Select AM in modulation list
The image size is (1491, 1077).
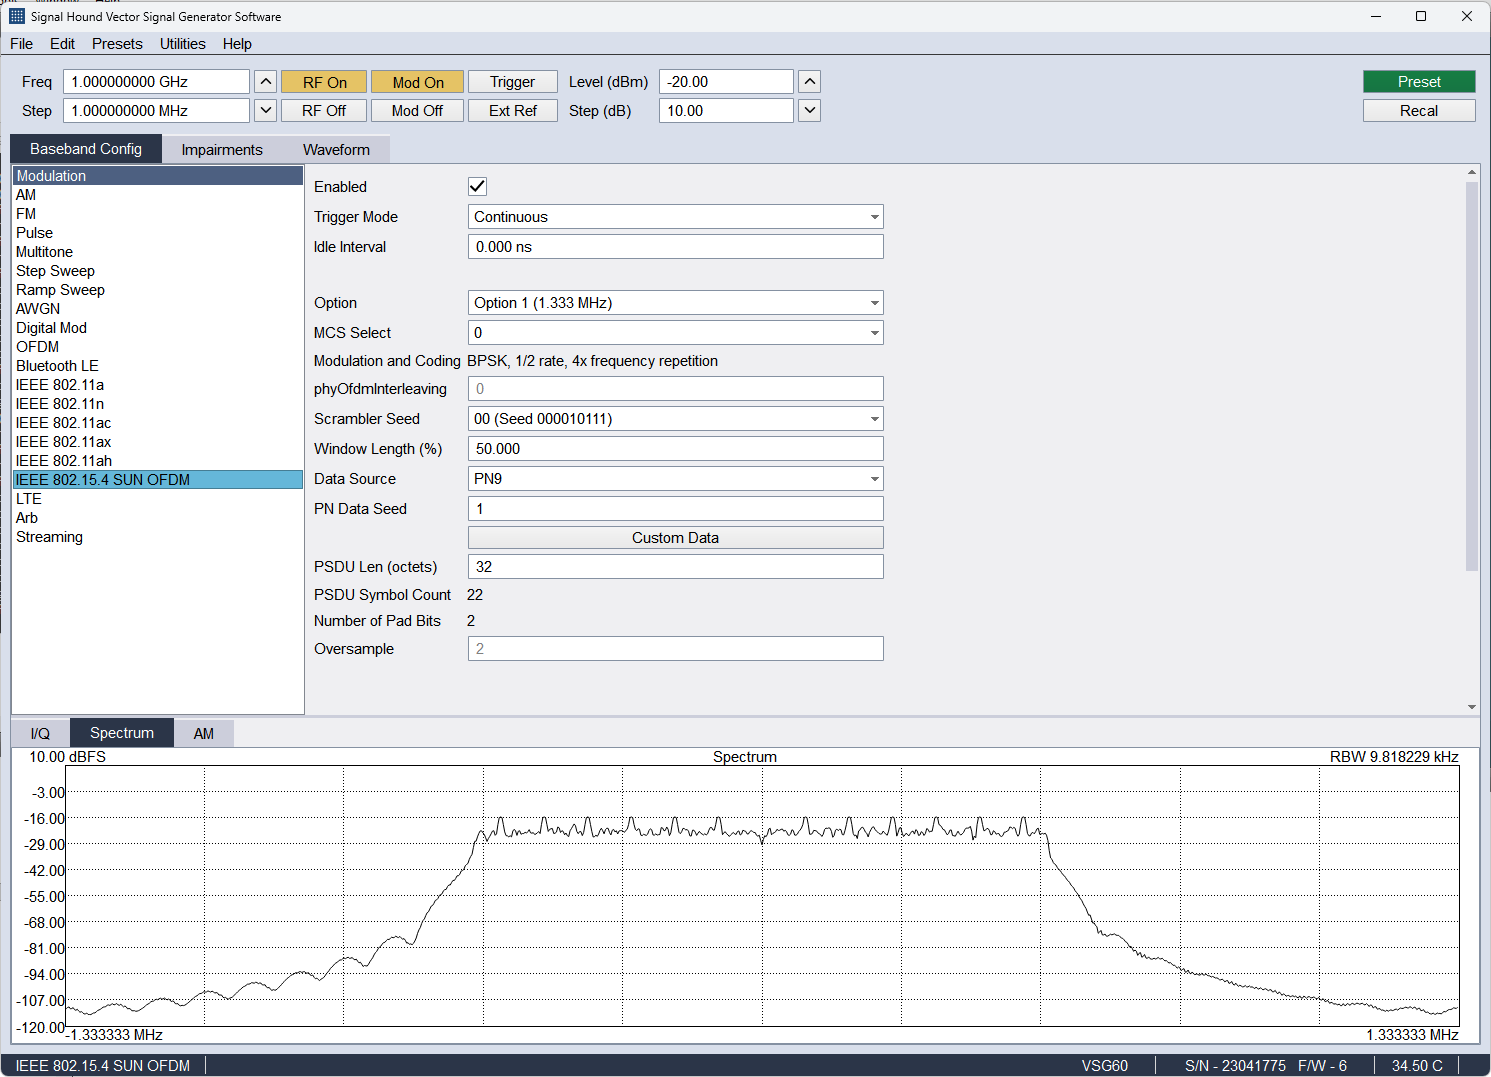(158, 195)
